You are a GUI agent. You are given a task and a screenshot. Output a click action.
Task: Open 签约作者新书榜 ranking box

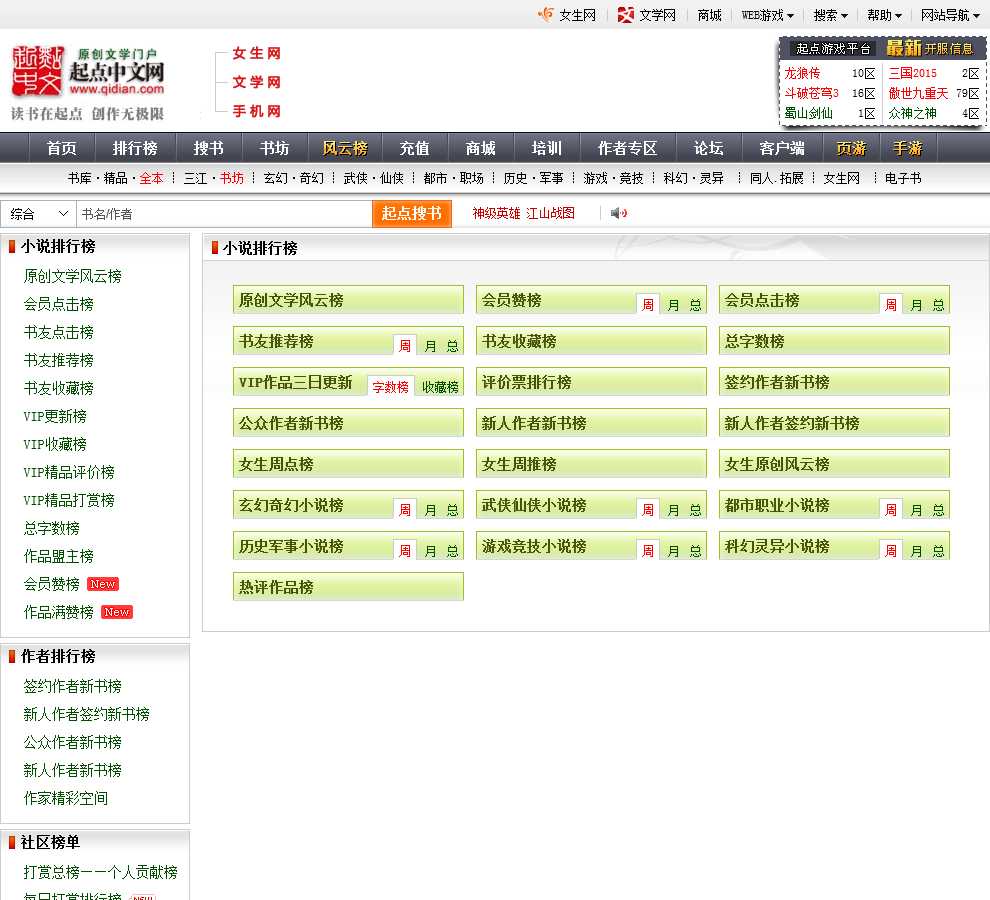pyautogui.click(x=834, y=381)
